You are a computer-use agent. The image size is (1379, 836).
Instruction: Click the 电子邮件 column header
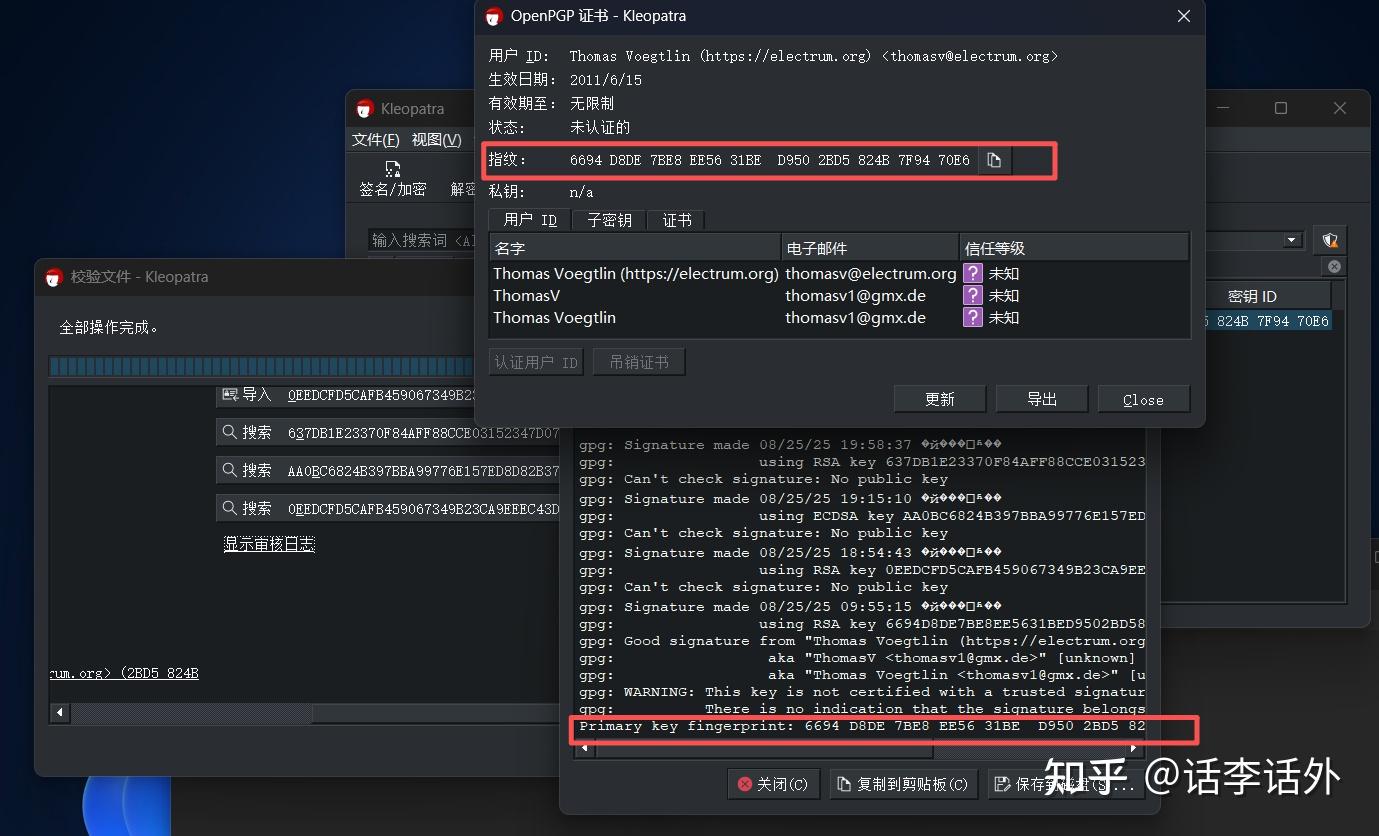tap(870, 248)
